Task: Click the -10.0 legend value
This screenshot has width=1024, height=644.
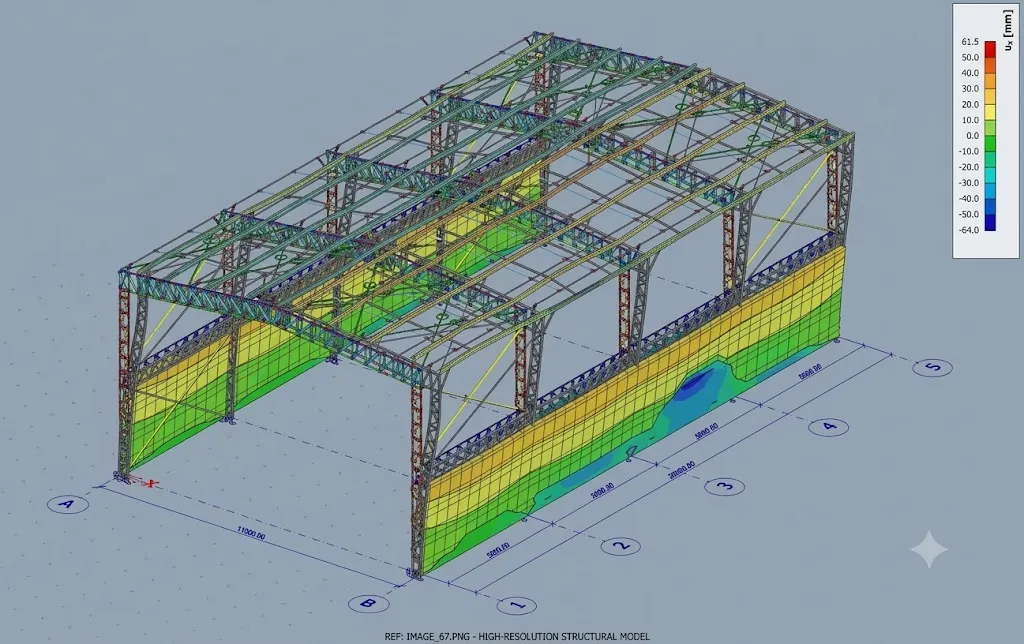Action: [x=968, y=152]
